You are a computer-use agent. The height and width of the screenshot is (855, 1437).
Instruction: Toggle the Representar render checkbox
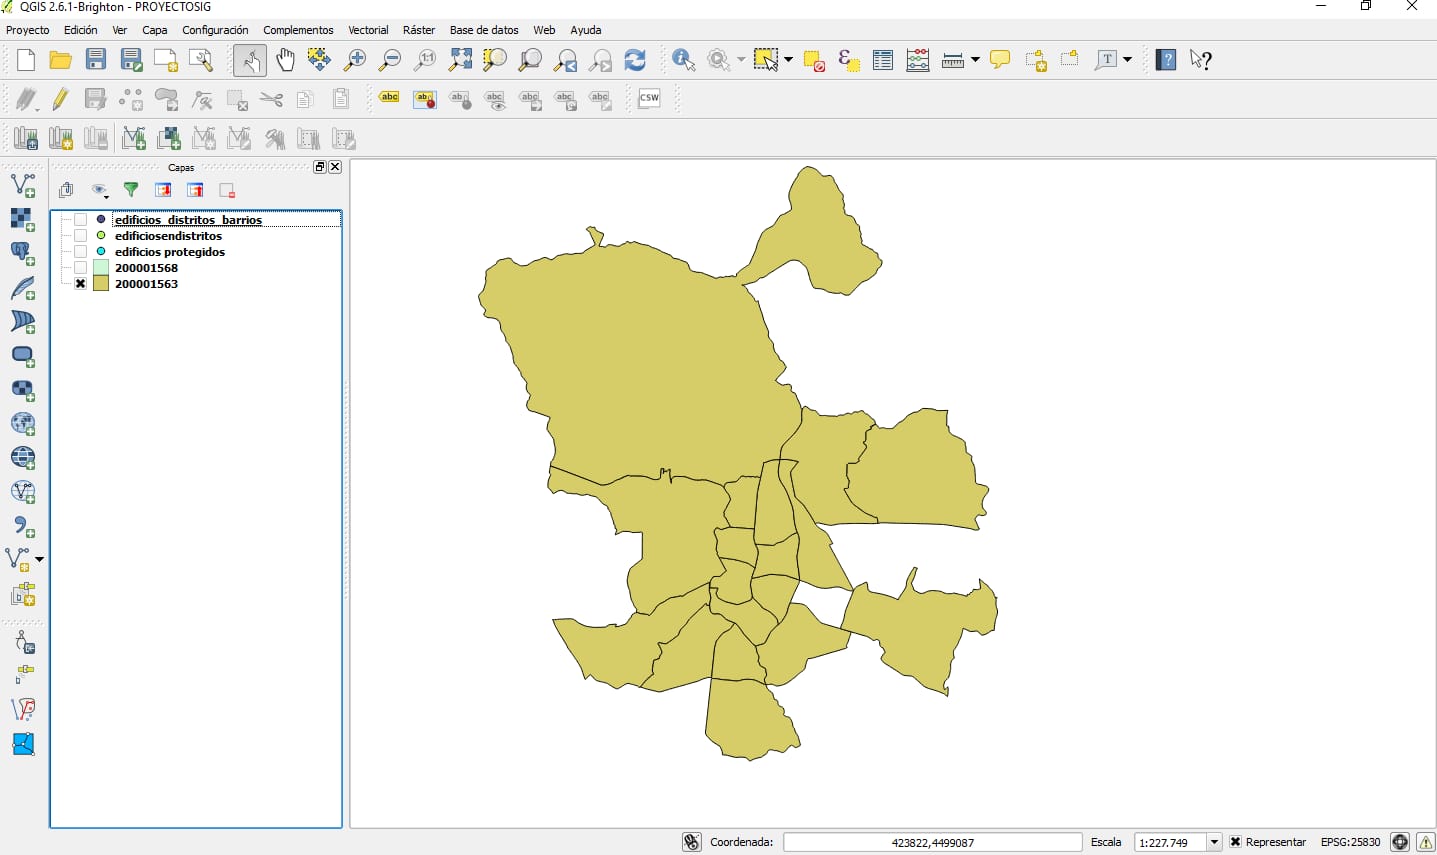[x=1236, y=842]
